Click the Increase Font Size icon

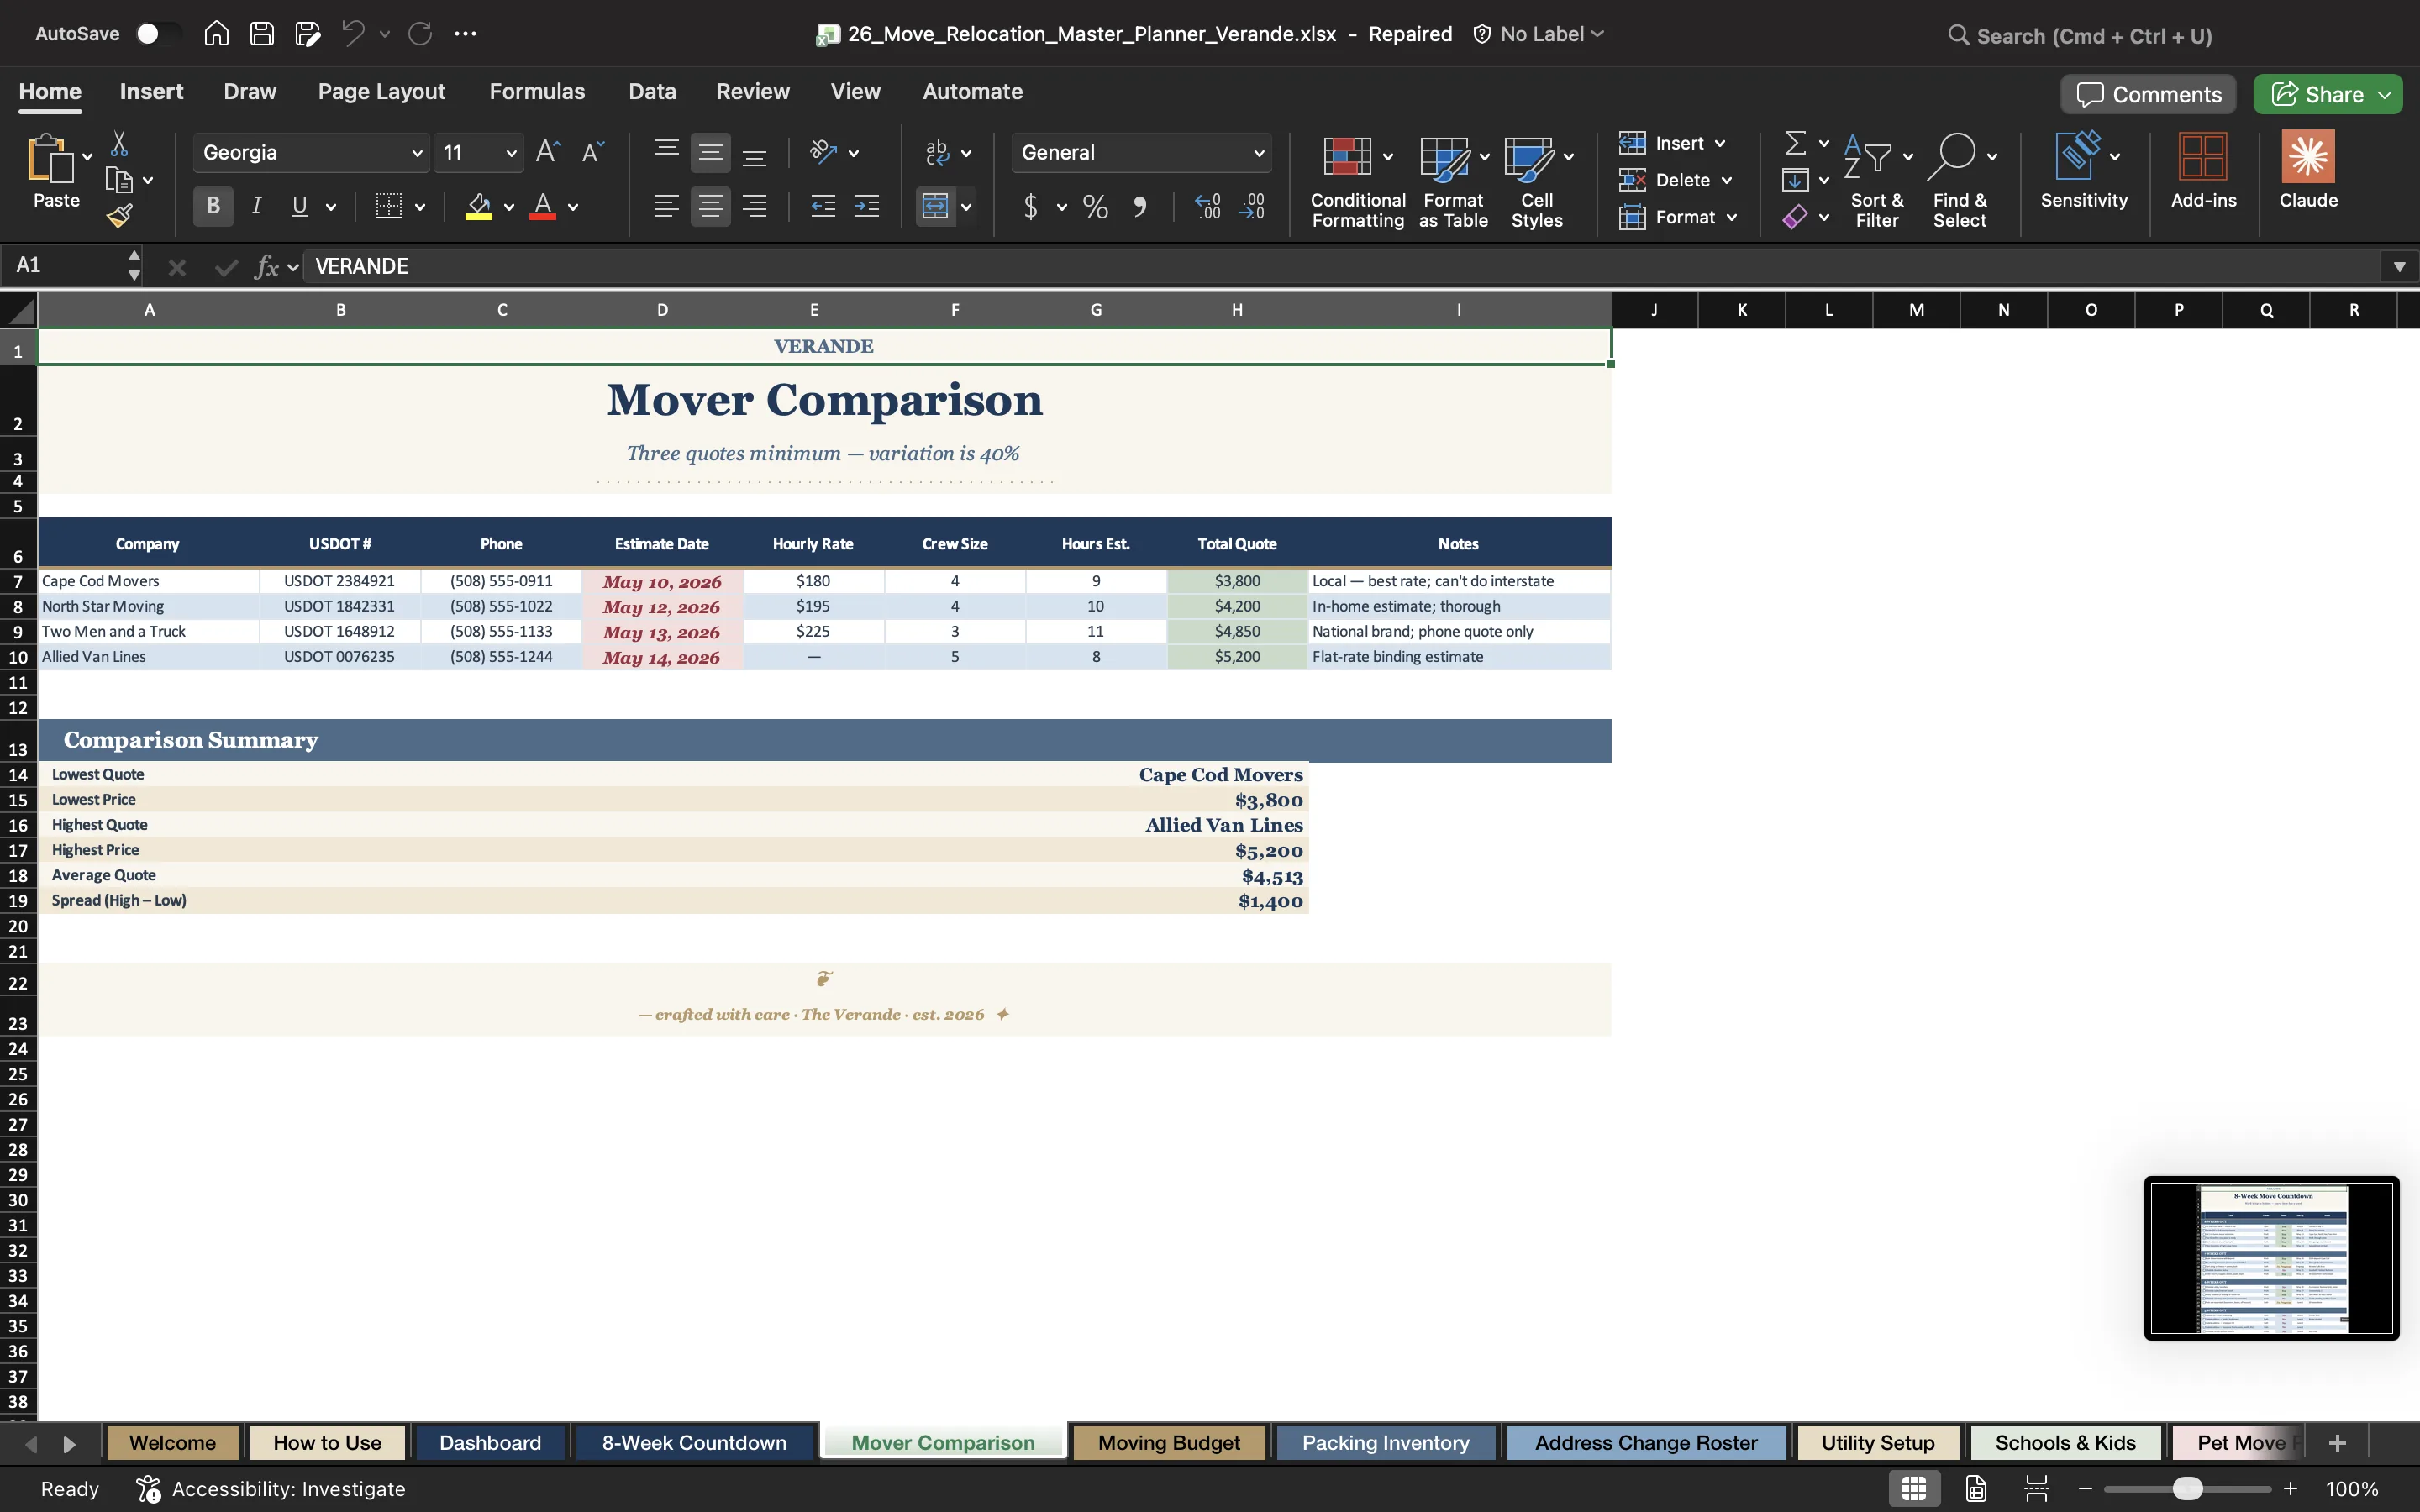click(x=548, y=152)
